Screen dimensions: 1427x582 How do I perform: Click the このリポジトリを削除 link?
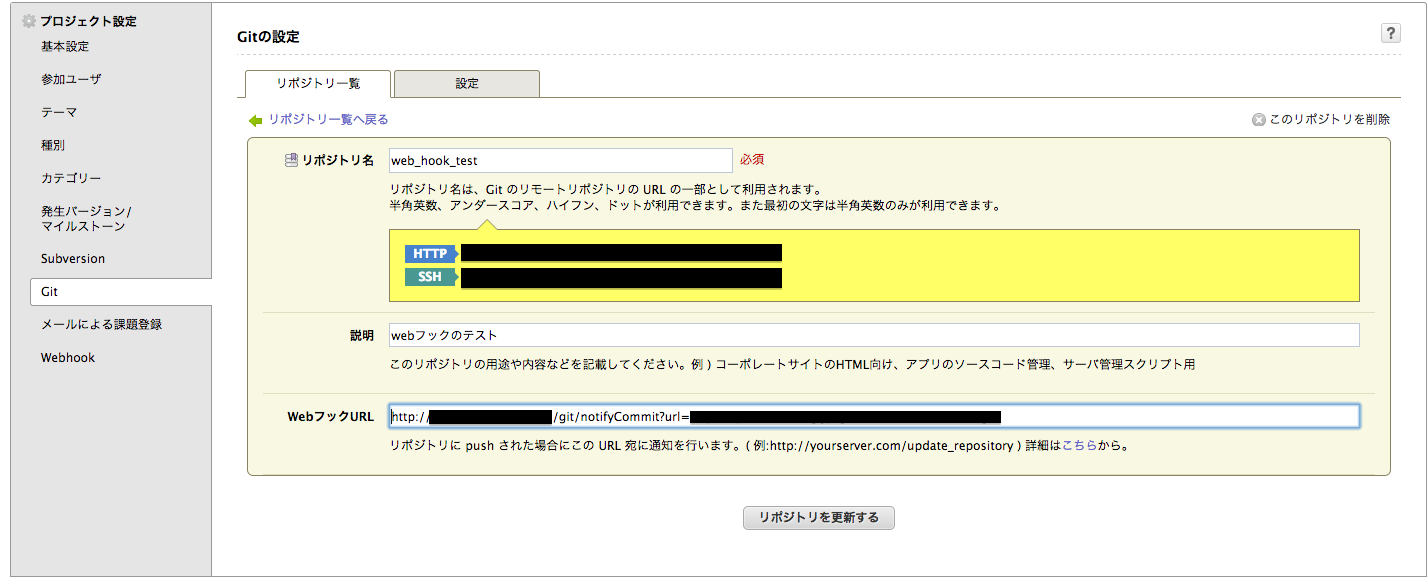(x=1328, y=118)
